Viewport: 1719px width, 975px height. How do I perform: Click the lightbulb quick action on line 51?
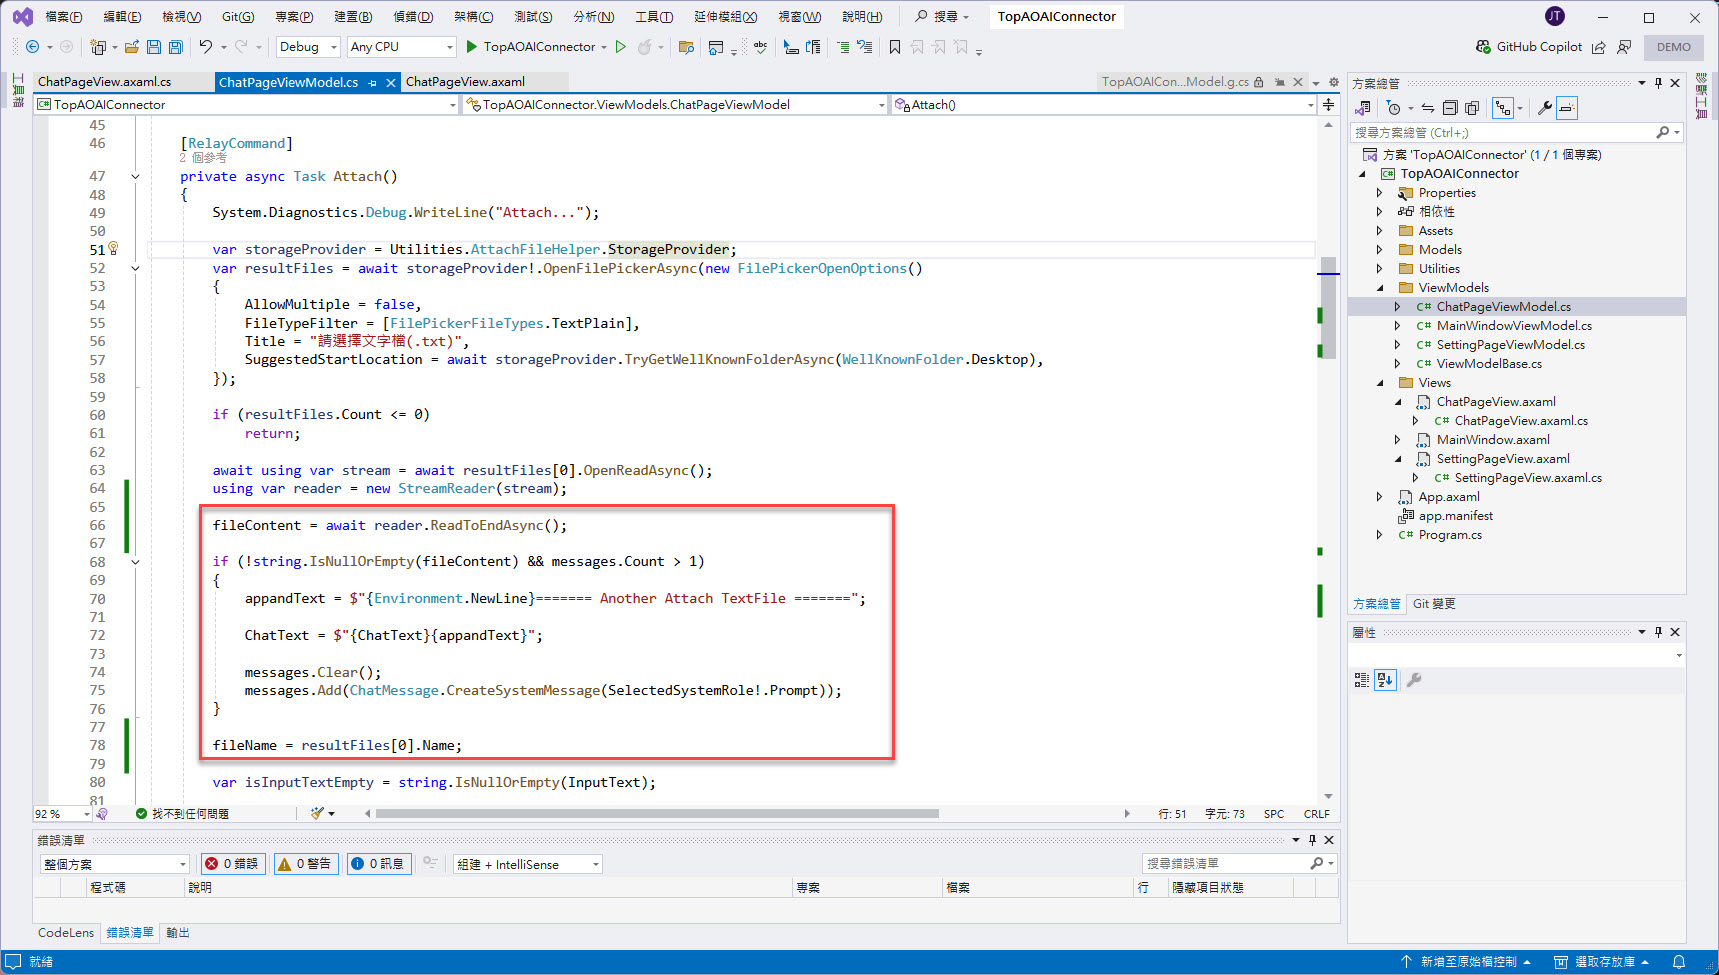(113, 248)
